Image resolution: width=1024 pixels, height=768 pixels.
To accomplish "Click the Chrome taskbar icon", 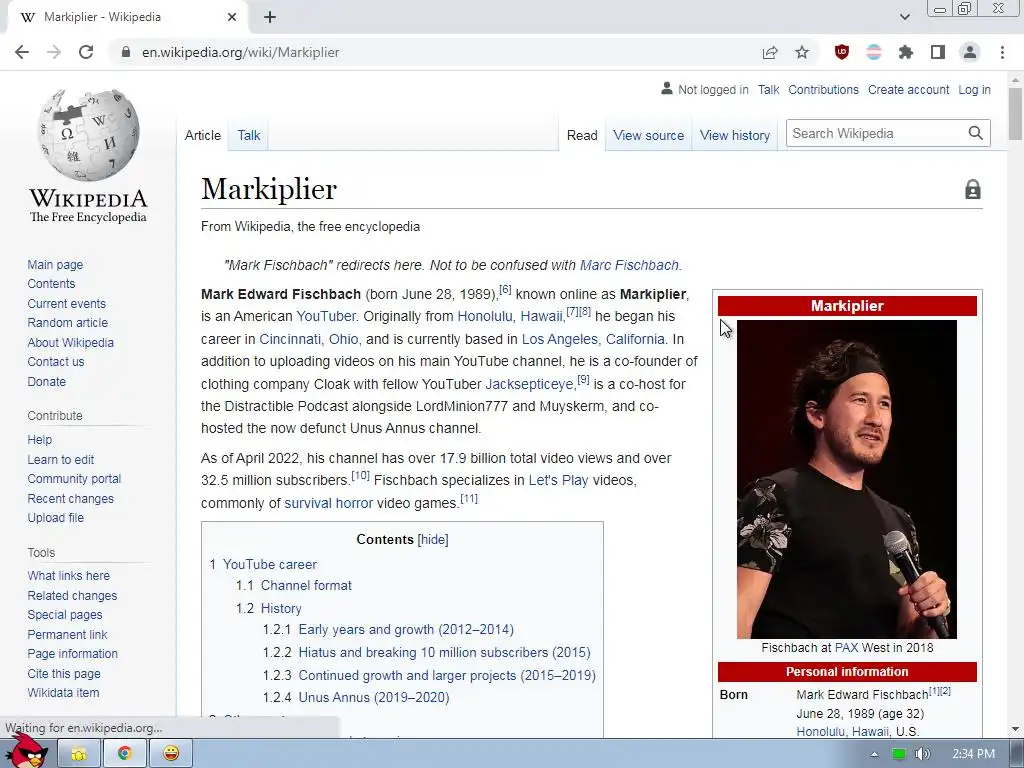I will click(x=125, y=754).
